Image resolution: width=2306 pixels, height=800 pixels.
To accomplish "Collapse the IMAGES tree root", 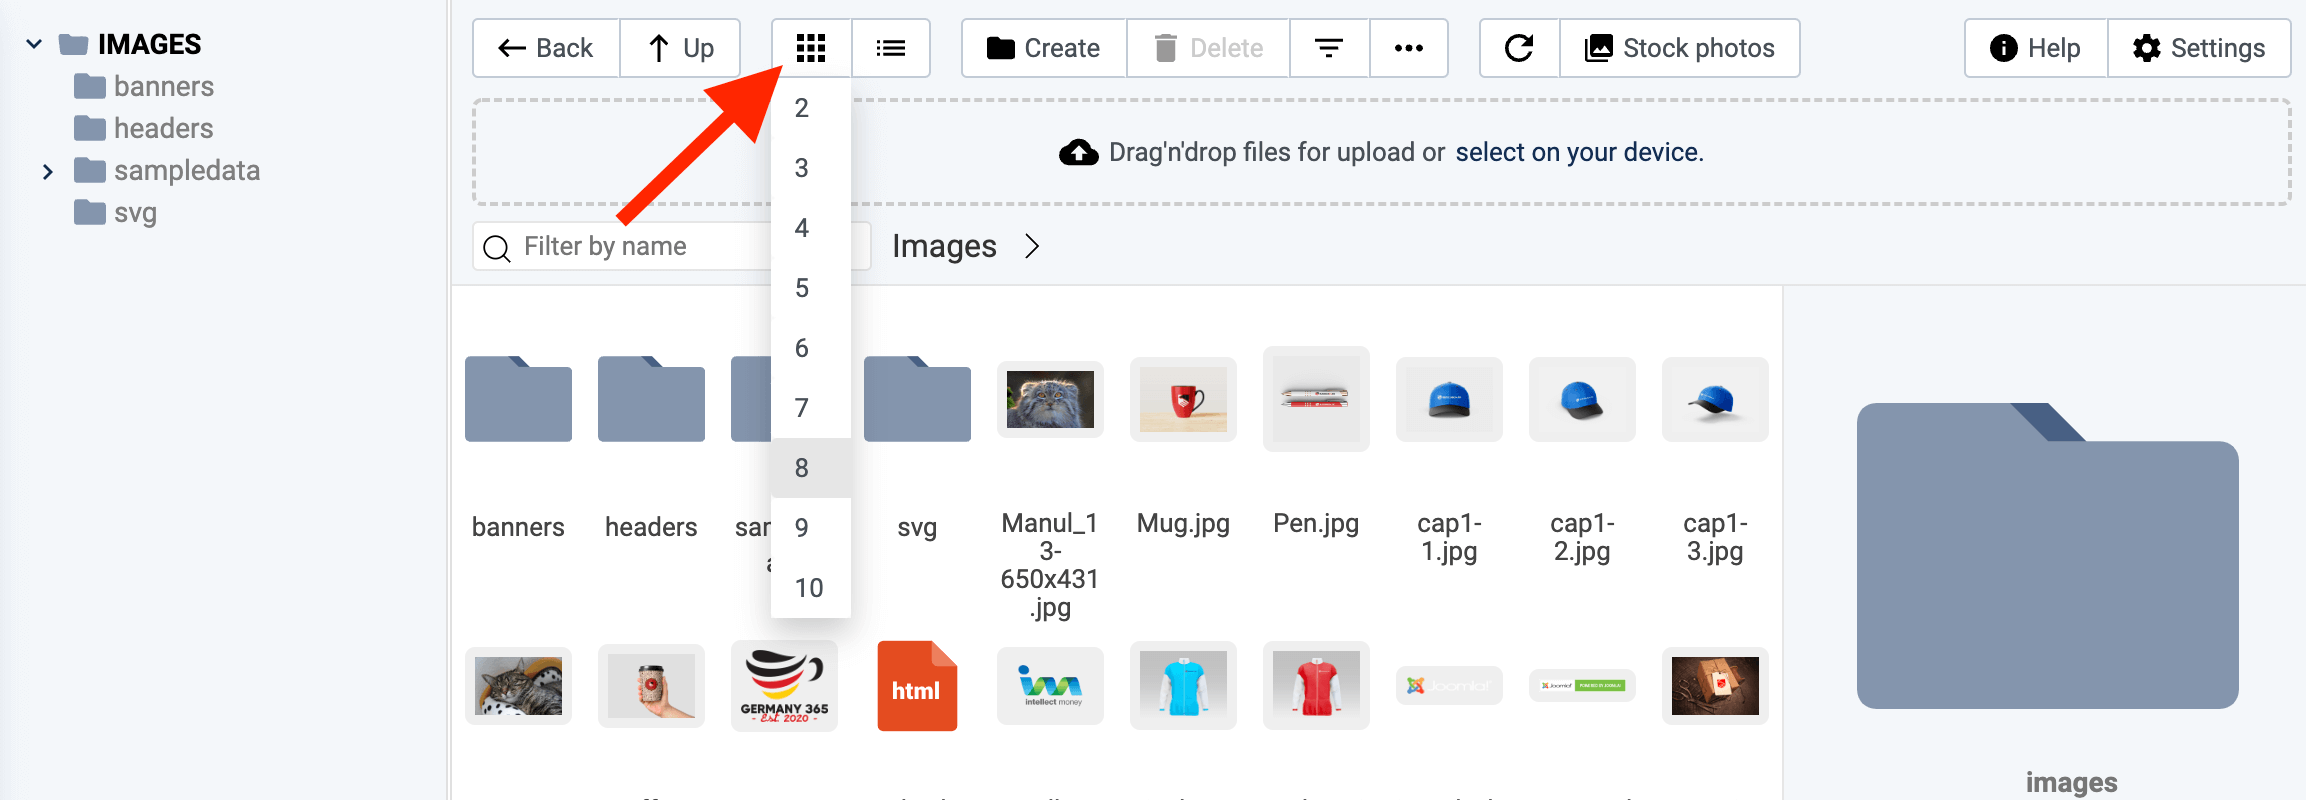I will point(34,44).
